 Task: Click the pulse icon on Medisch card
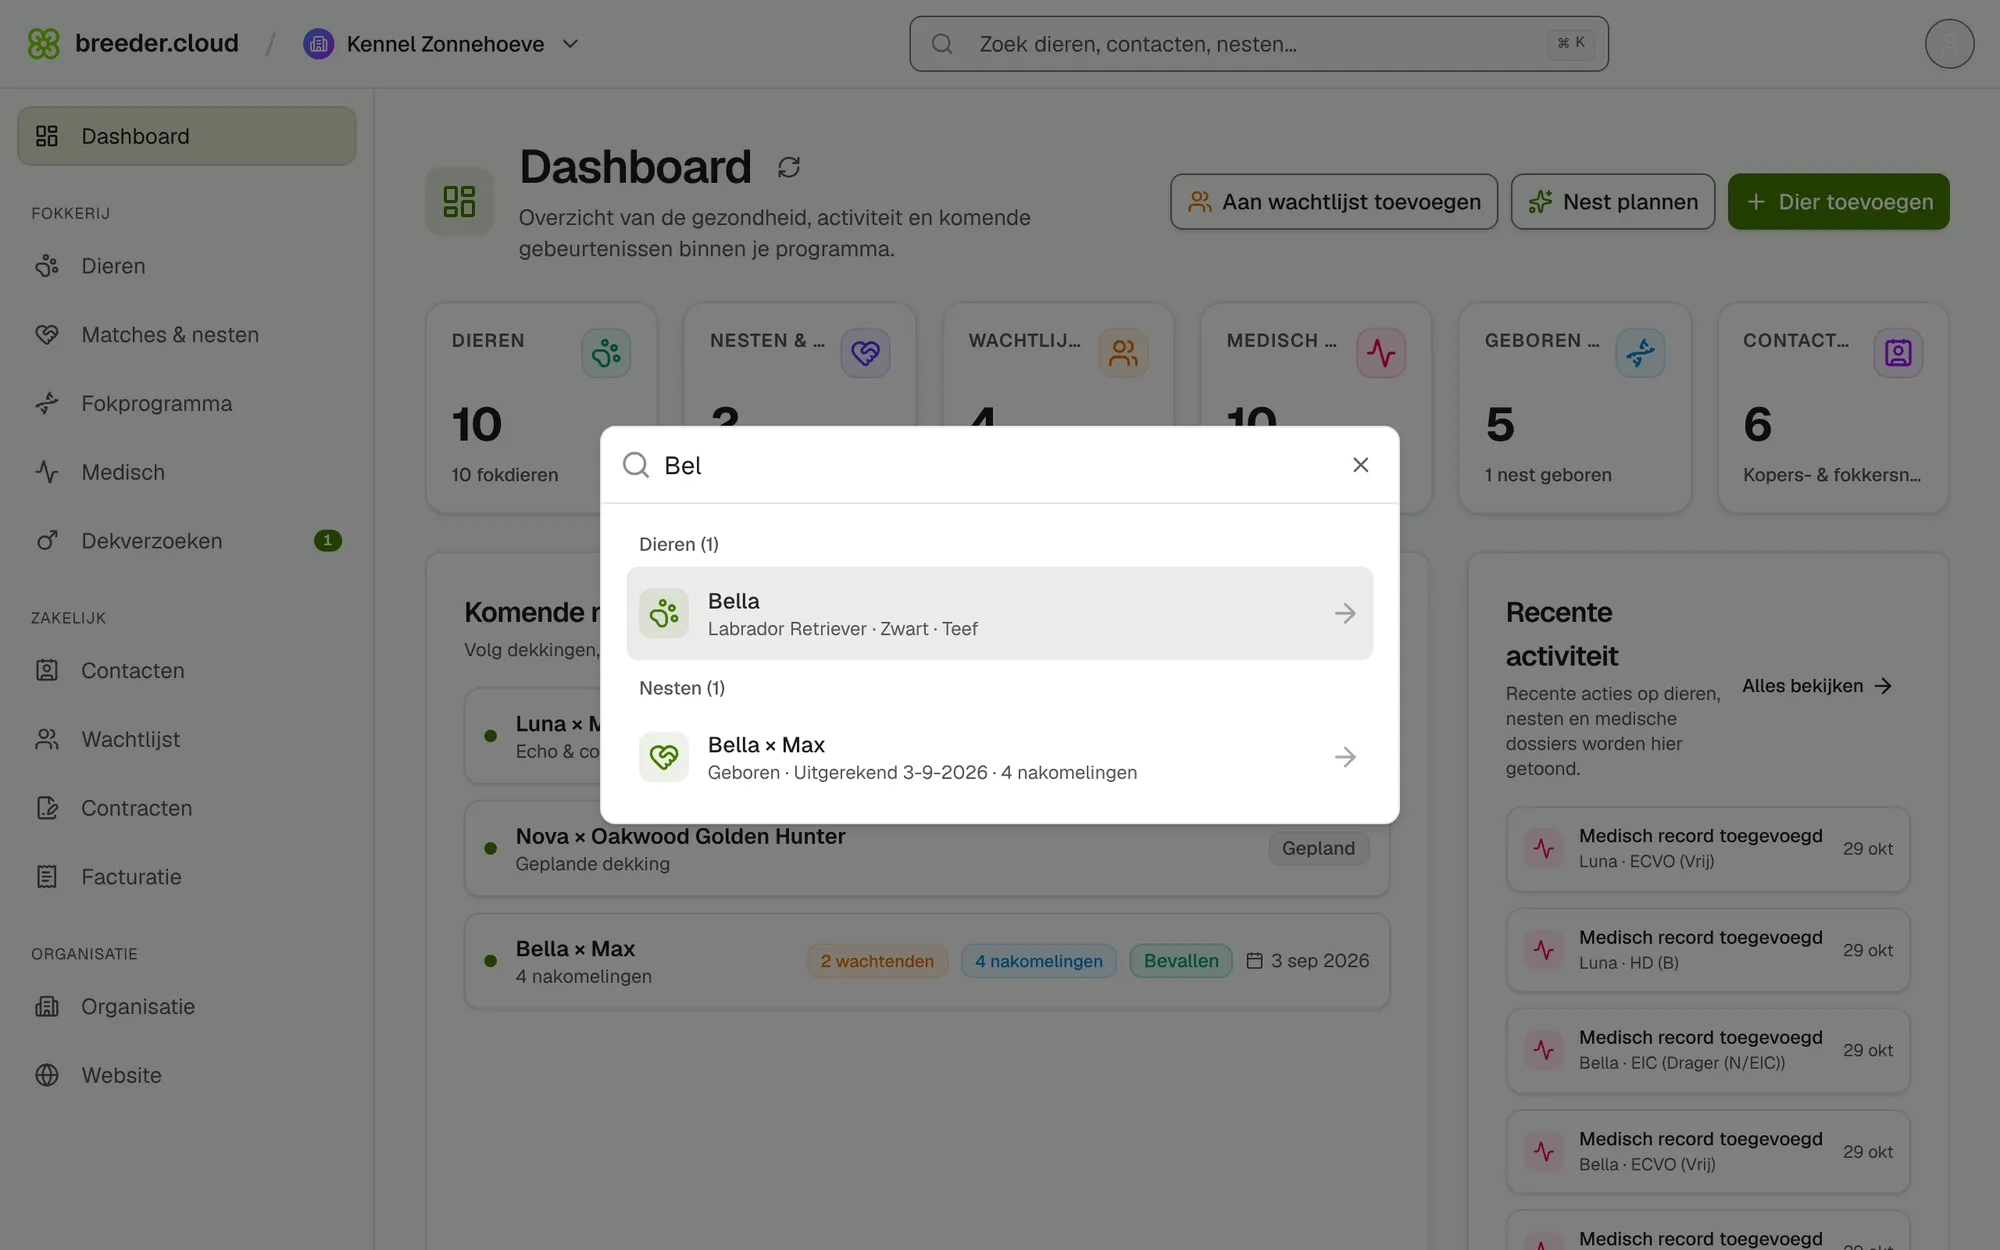pyautogui.click(x=1381, y=353)
